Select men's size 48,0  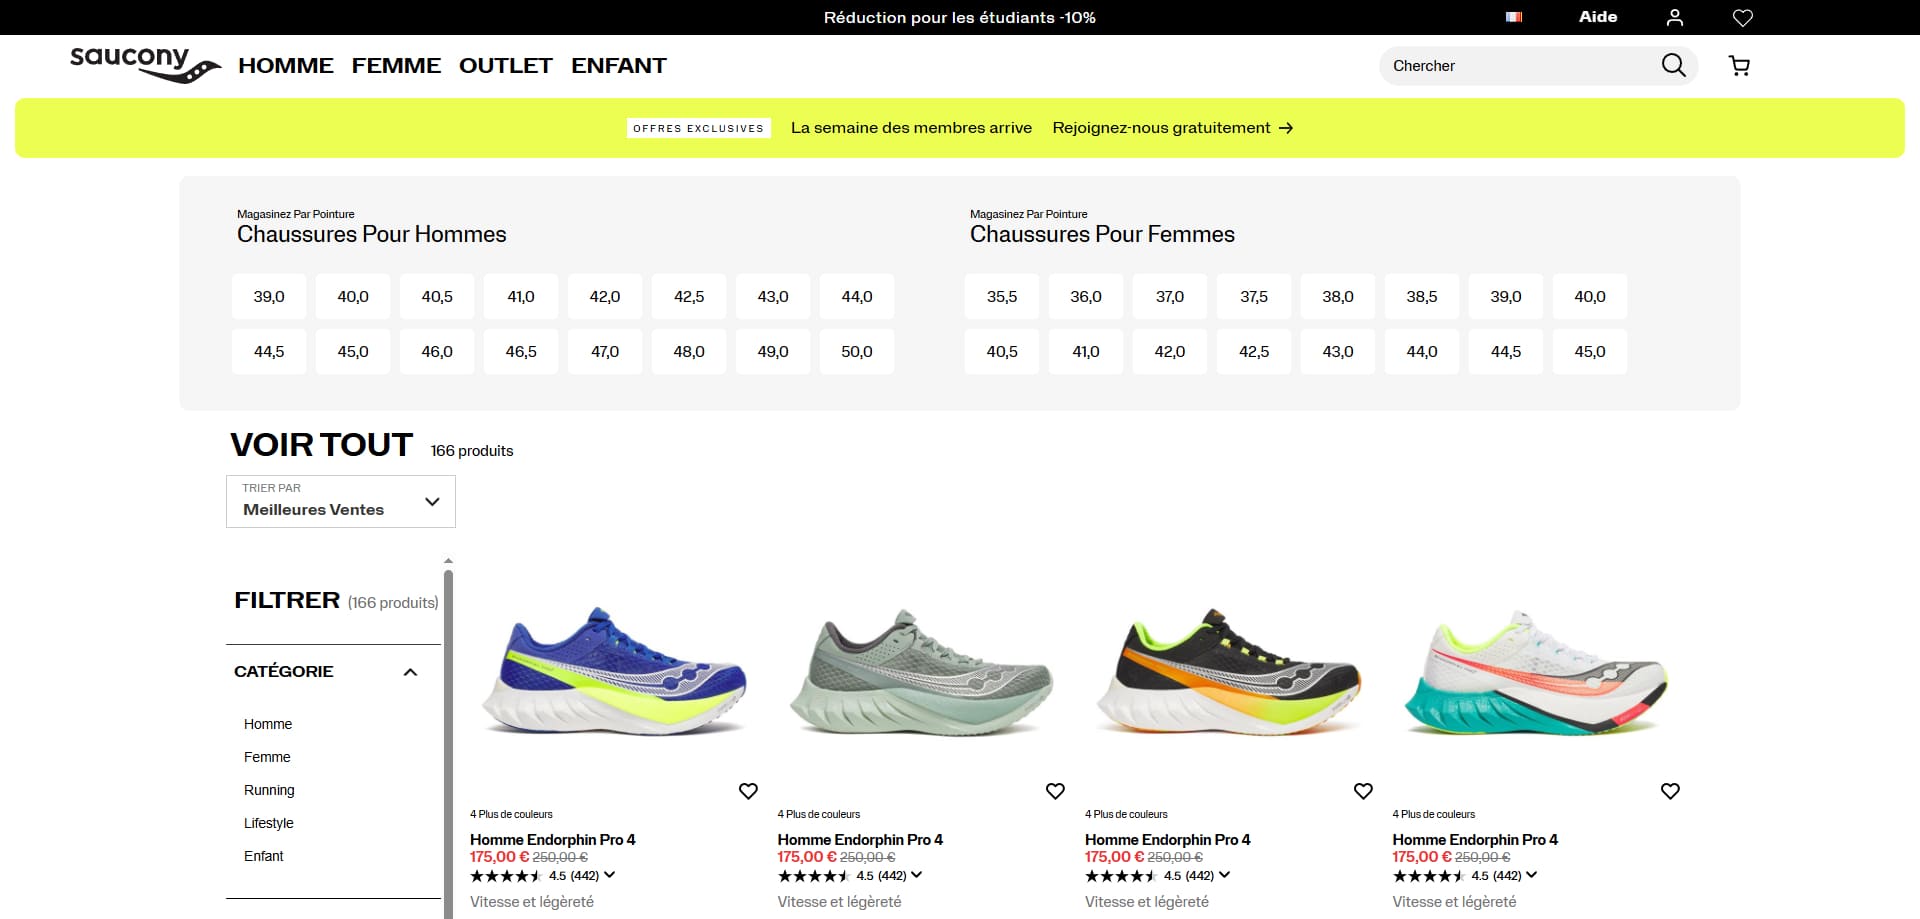[689, 352]
